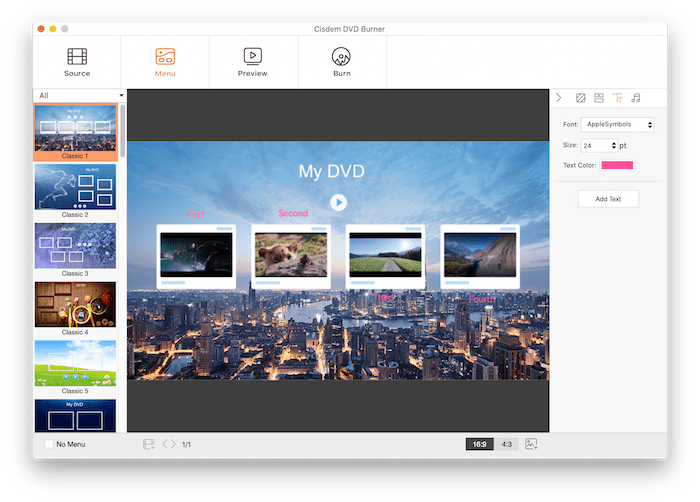The width and height of the screenshot is (700, 502).
Task: Enable the No Menu checkbox
Action: pyautogui.click(x=50, y=444)
